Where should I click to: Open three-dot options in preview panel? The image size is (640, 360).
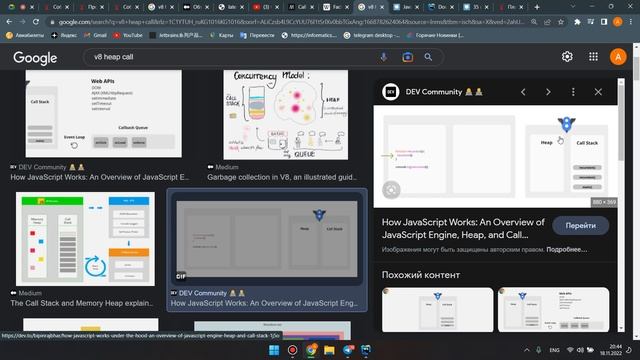[x=573, y=92]
